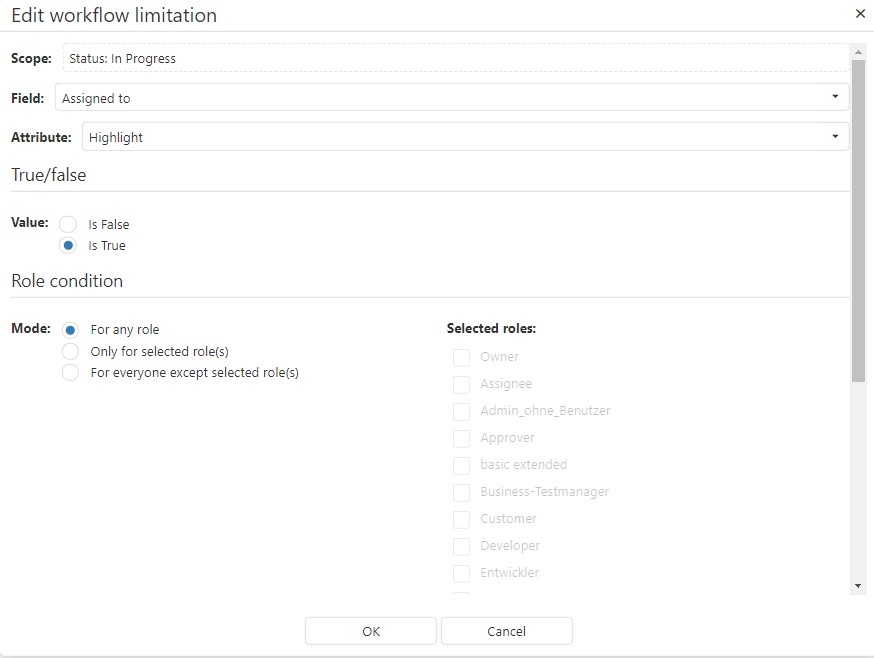874x658 pixels.
Task: Check the Approver role checkbox
Action: 461,438
